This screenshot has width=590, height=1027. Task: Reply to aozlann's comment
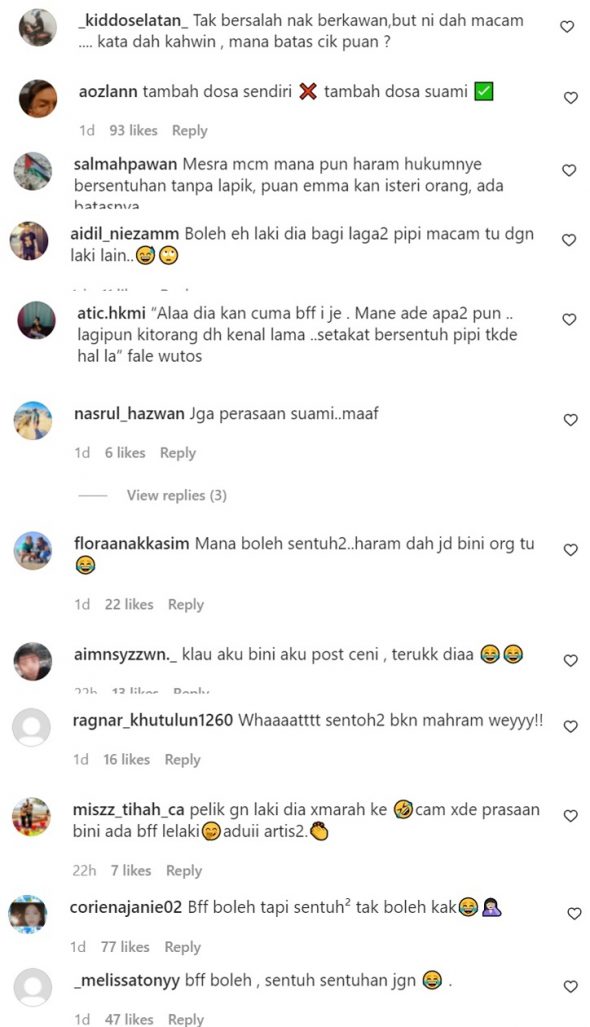click(x=190, y=130)
